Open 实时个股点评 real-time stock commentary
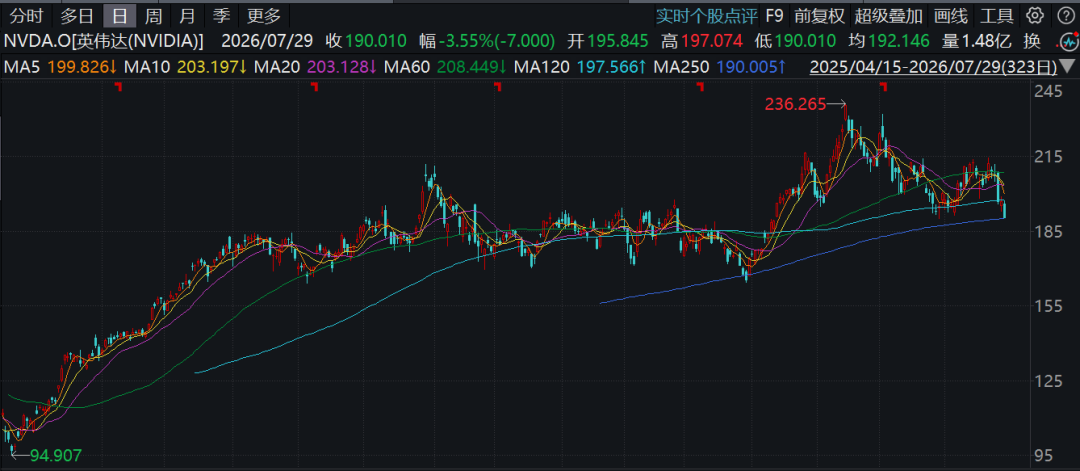 pyautogui.click(x=706, y=15)
